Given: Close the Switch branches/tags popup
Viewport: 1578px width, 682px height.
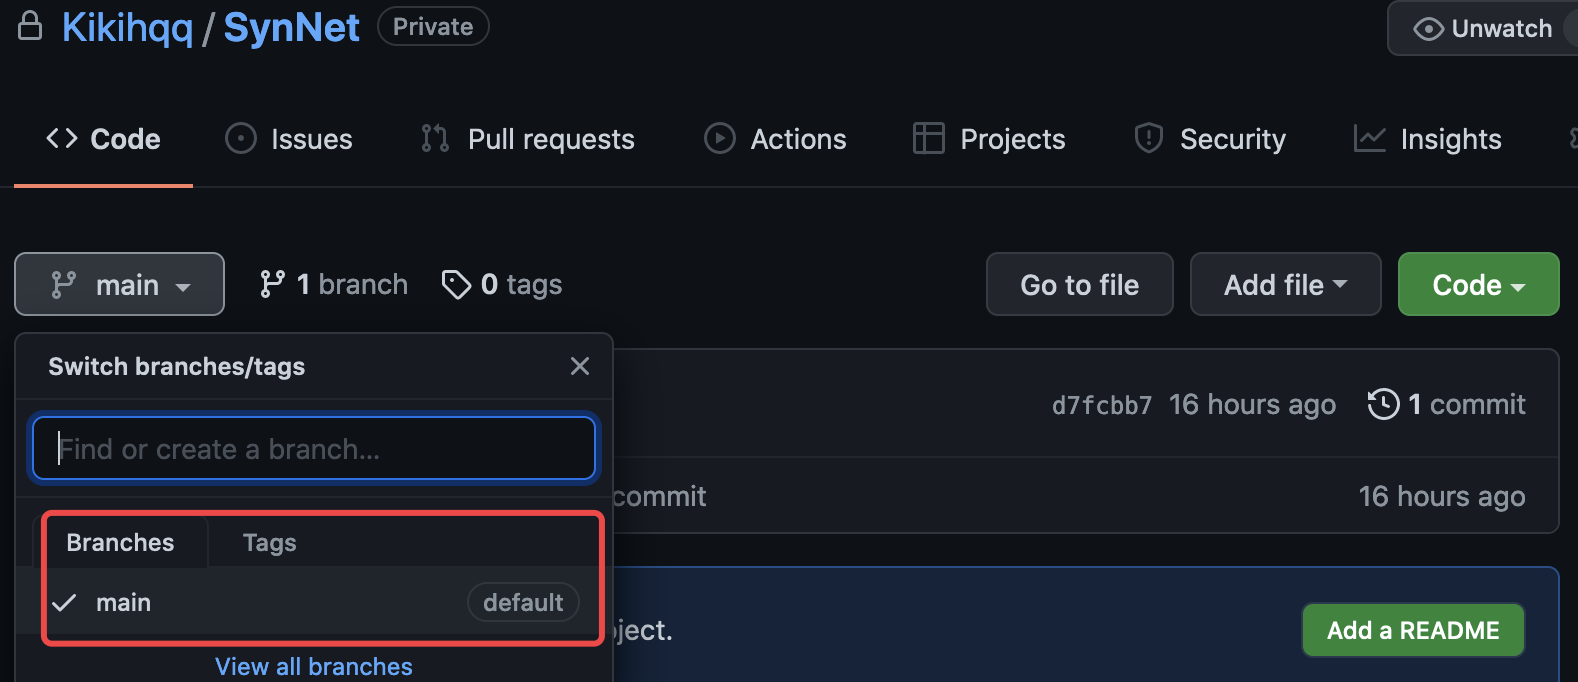Looking at the screenshot, I should coord(580,366).
